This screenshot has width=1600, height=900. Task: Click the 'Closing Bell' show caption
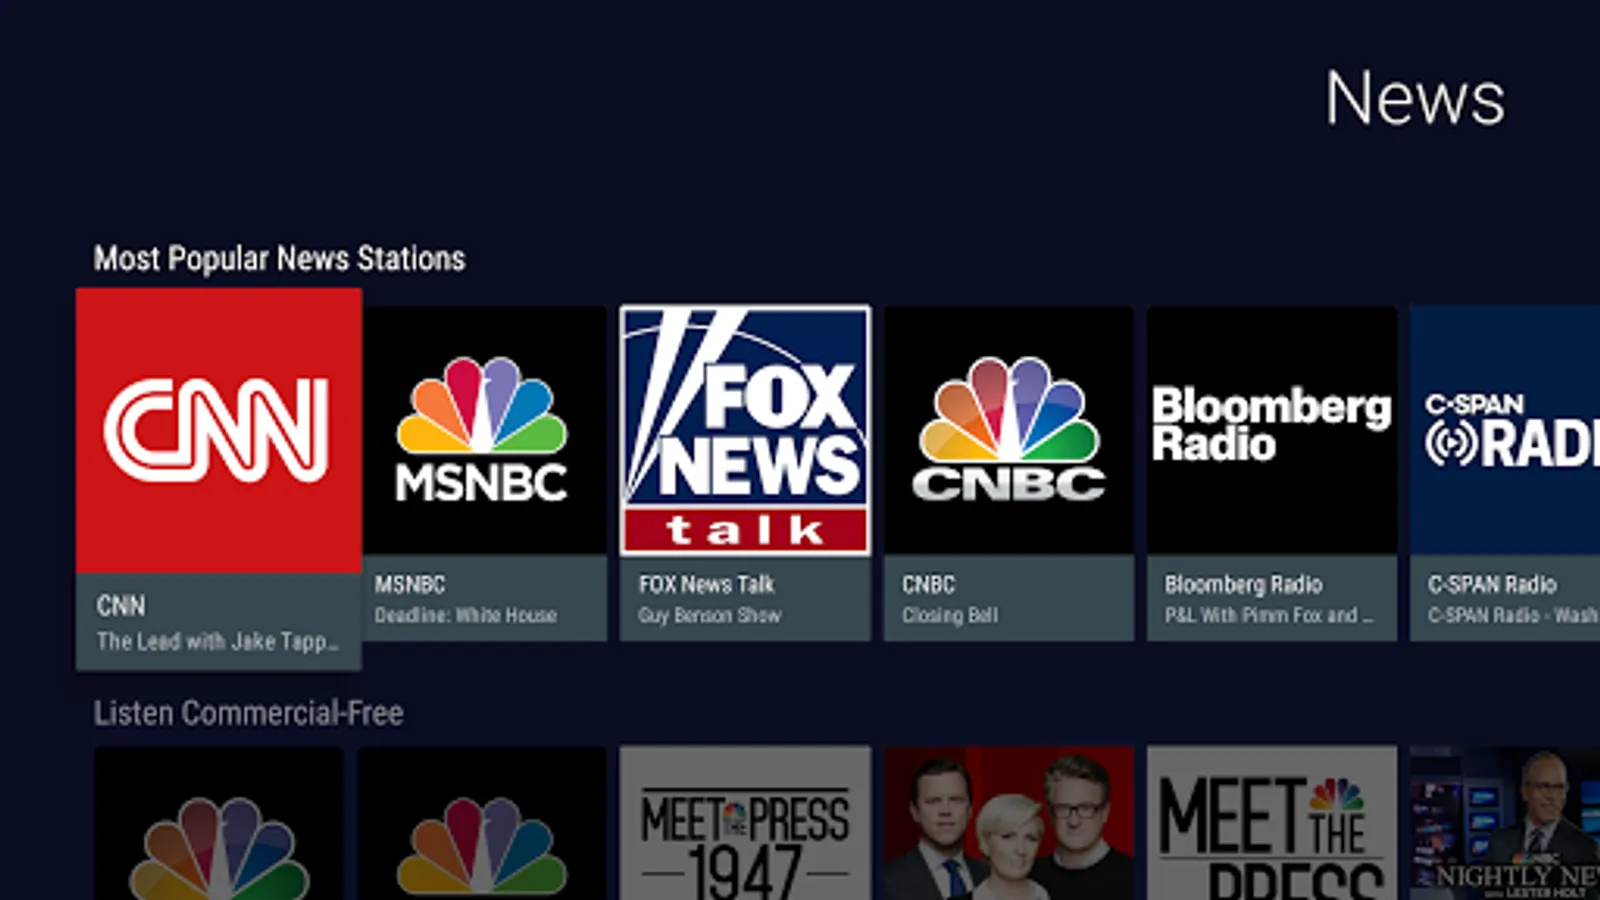950,615
